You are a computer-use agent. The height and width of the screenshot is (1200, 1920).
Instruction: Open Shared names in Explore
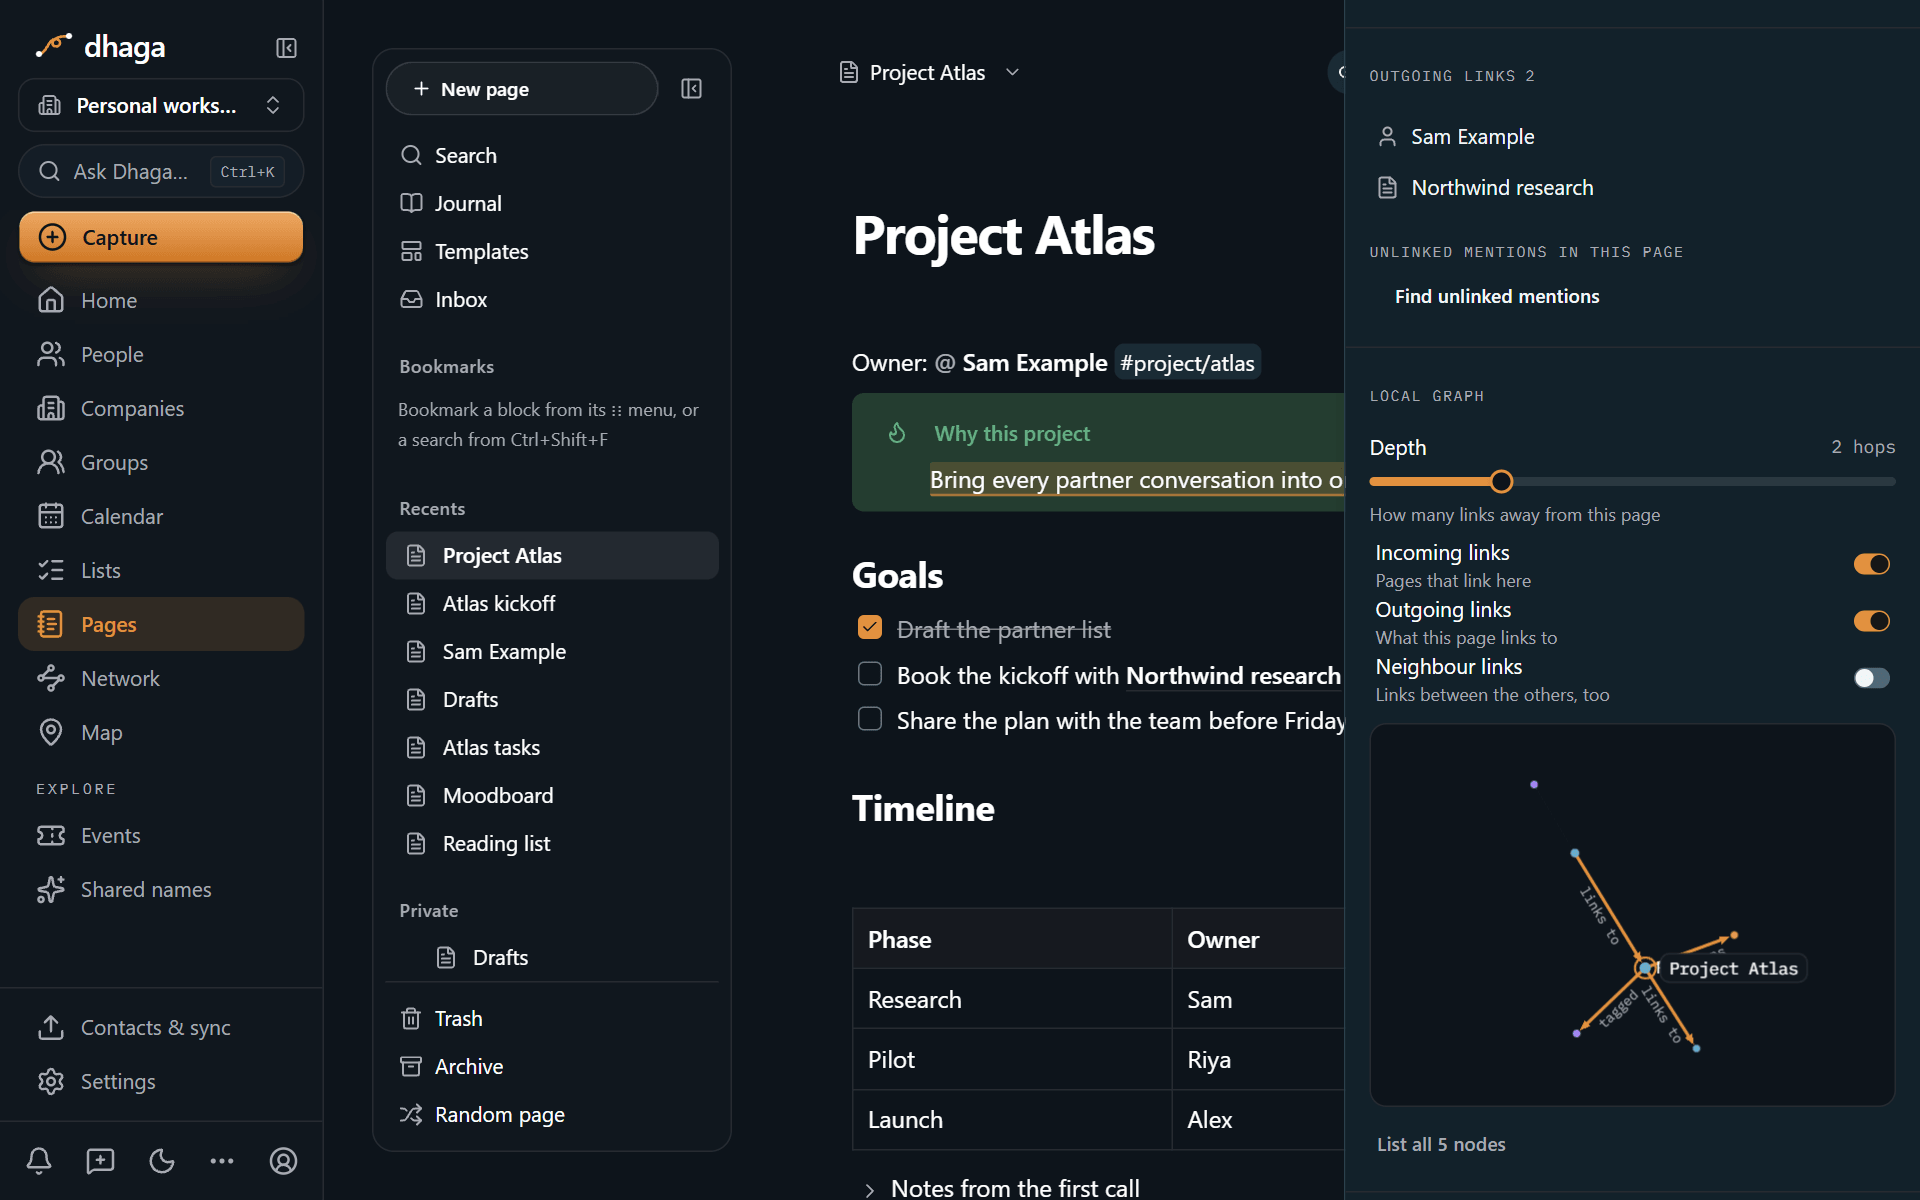[x=161, y=889]
